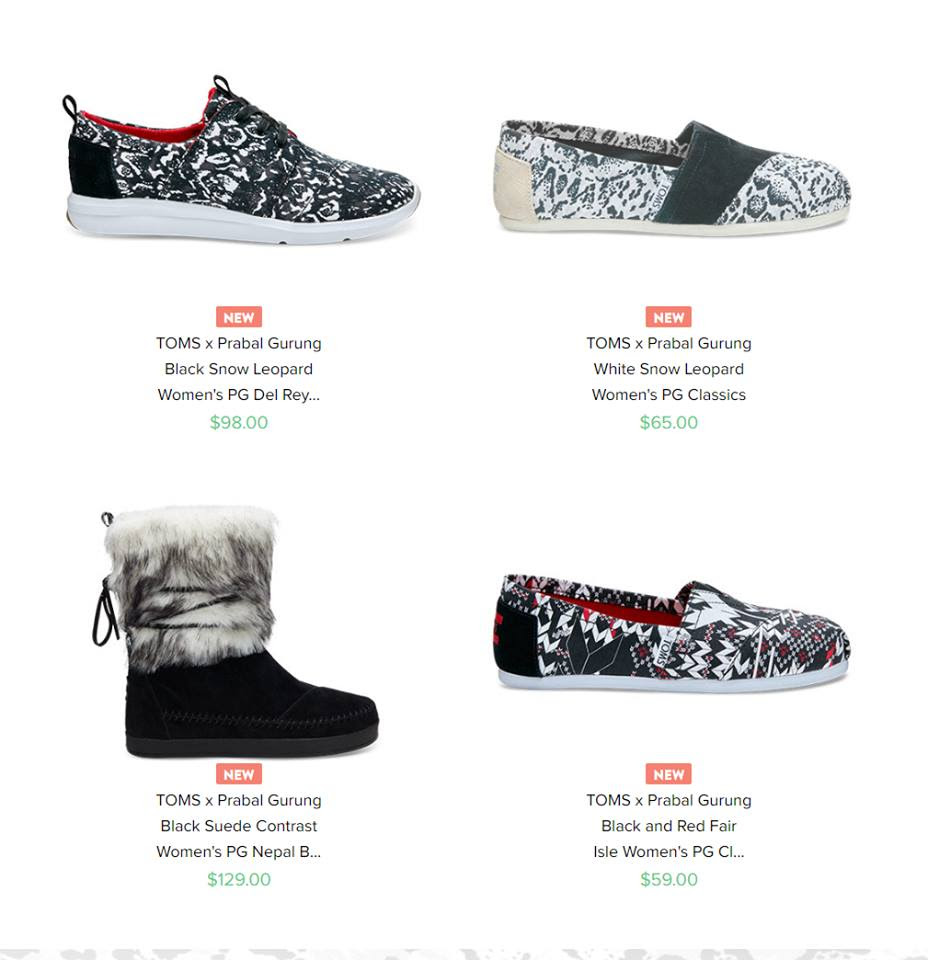Viewport: 928px width, 960px height.
Task: Open the fur-trimmed black suede boot image
Action: [236, 632]
